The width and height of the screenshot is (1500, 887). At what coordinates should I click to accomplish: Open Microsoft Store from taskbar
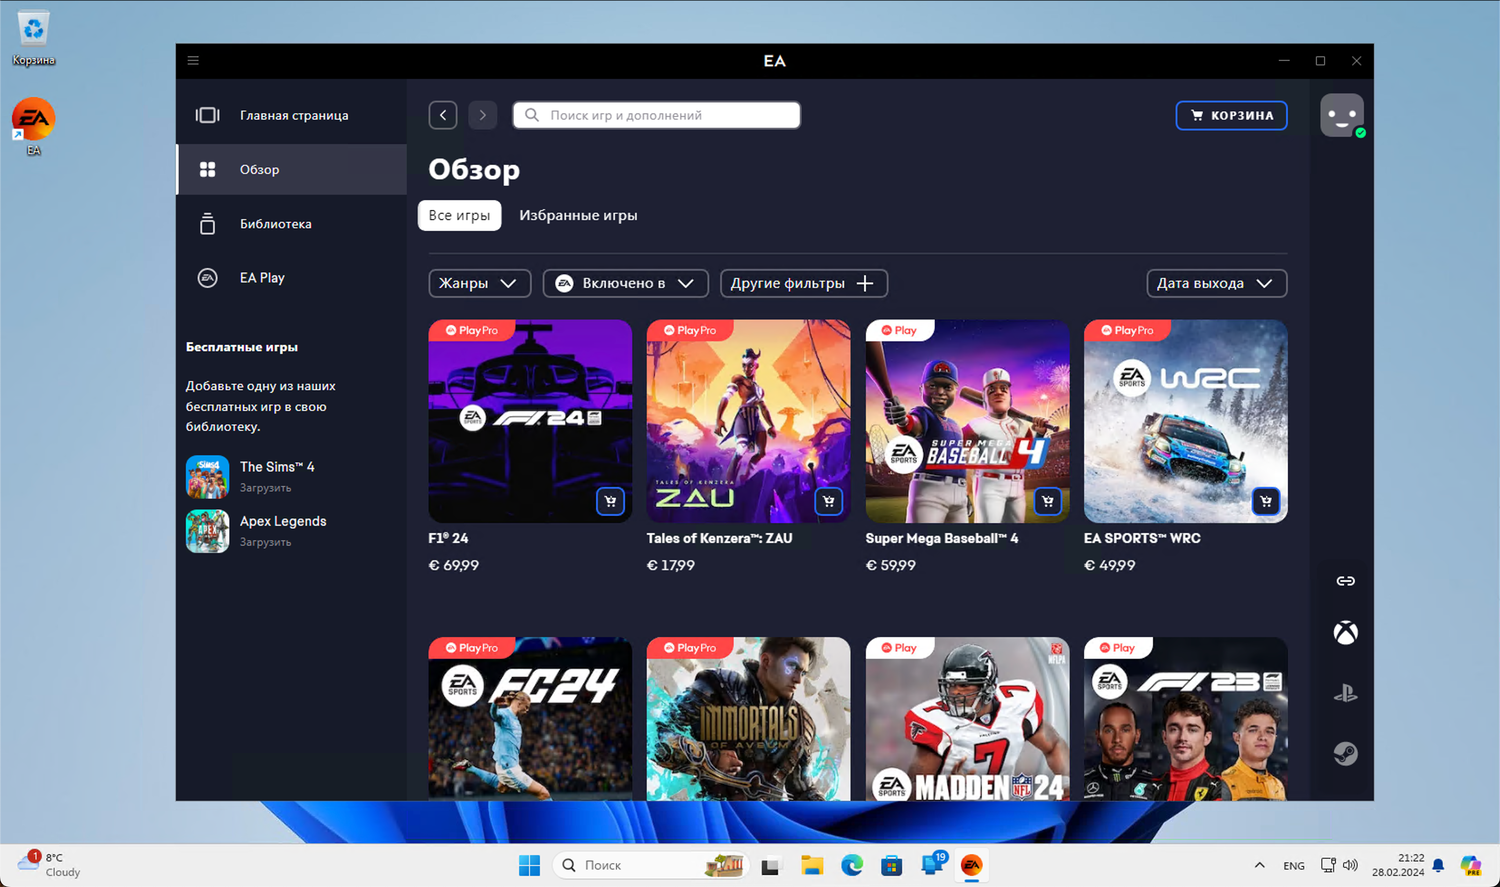[891, 865]
